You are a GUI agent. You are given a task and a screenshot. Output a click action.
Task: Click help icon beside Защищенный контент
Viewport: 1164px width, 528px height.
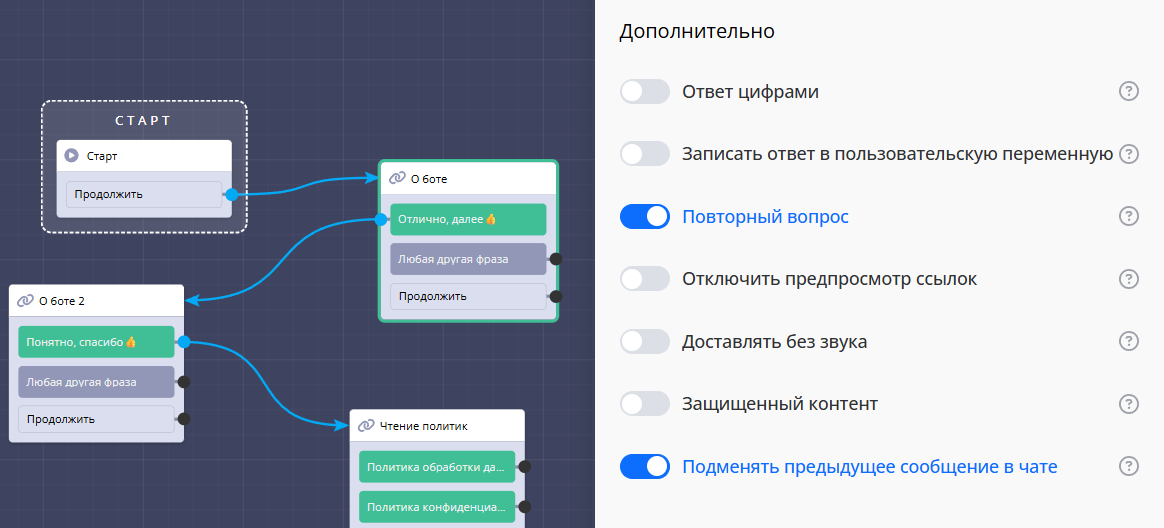tap(1128, 404)
